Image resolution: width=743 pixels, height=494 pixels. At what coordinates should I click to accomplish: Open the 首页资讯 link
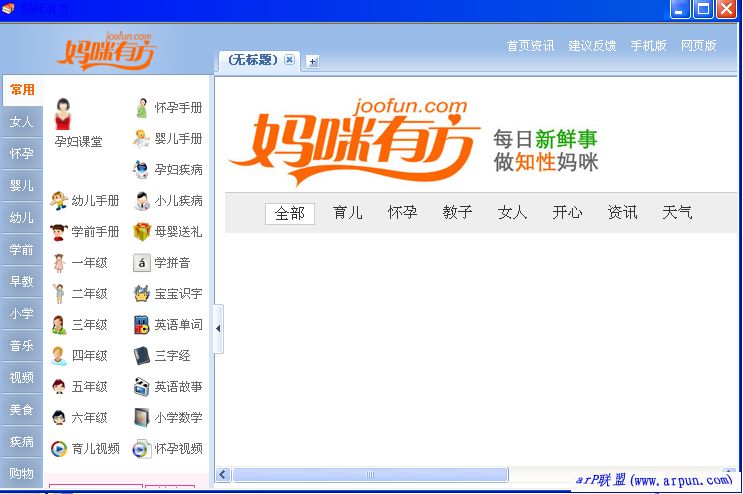(530, 46)
